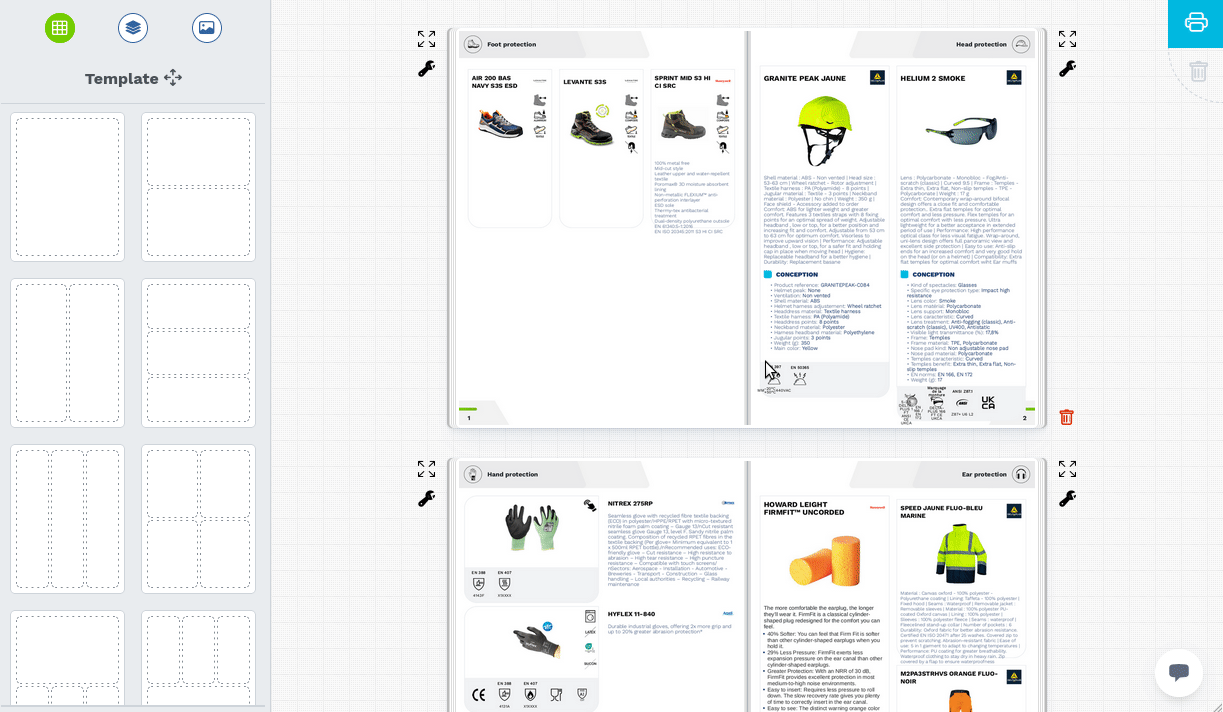Expand Hand protection page fullscreen icon
Image resolution: width=1223 pixels, height=712 pixels.
427,469
